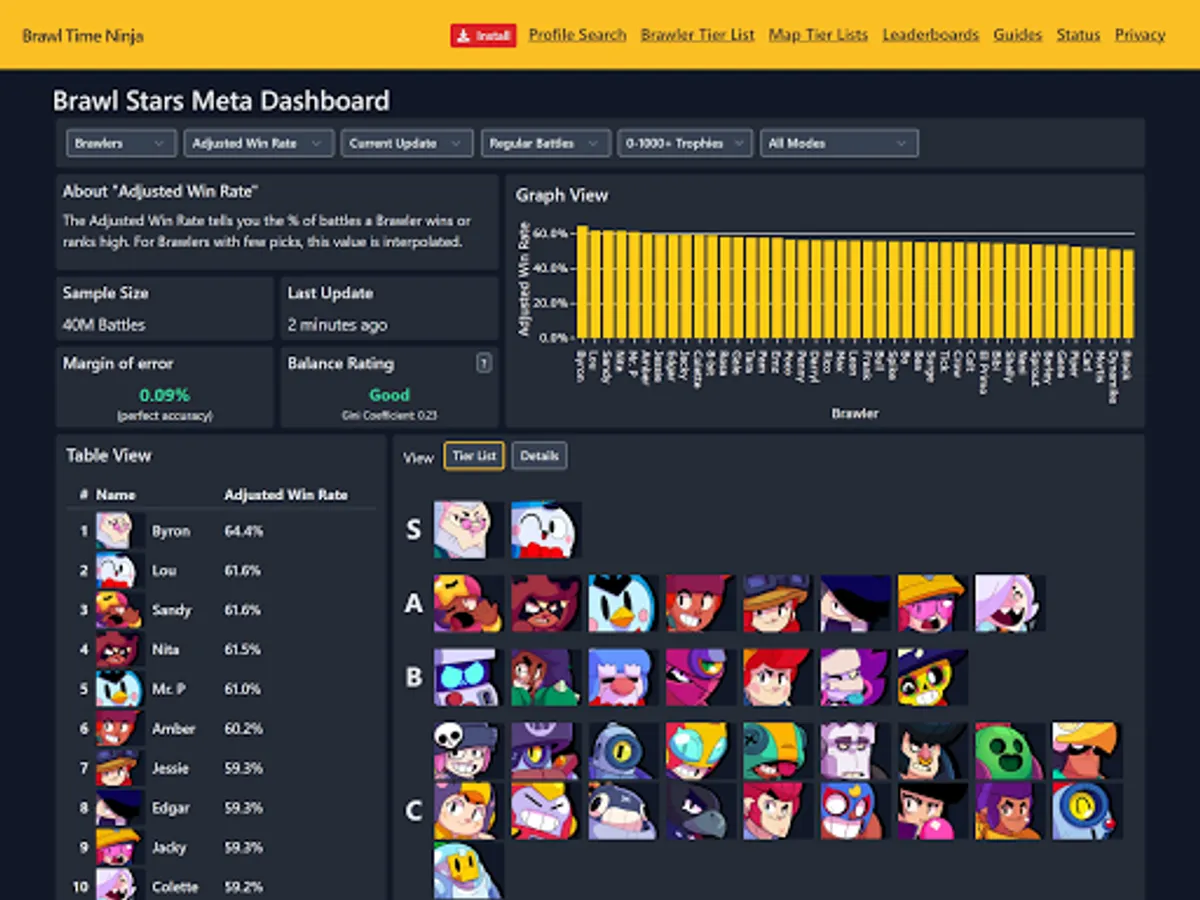Viewport: 1200px width, 900px height.
Task: Open the Profile Search link
Action: pyautogui.click(x=577, y=34)
